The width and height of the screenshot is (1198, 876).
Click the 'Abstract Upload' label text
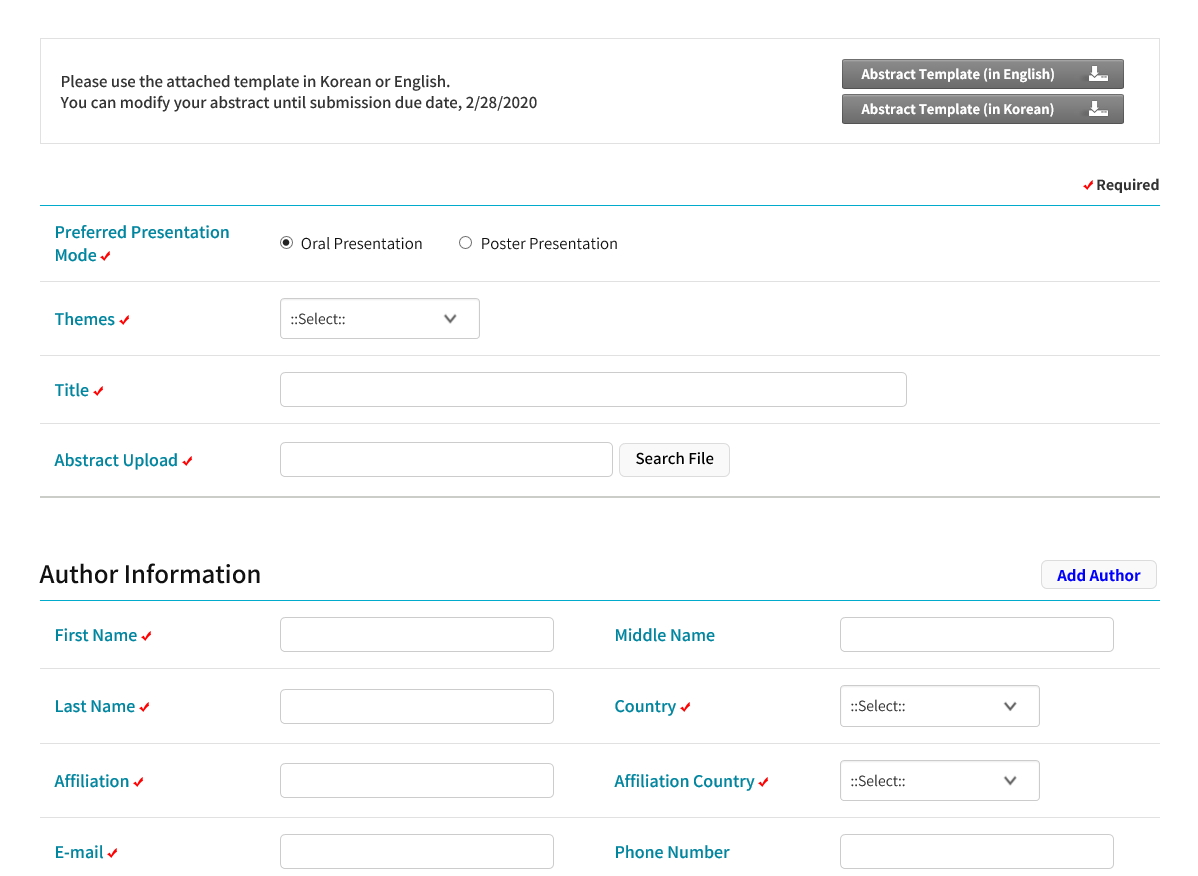tap(116, 461)
